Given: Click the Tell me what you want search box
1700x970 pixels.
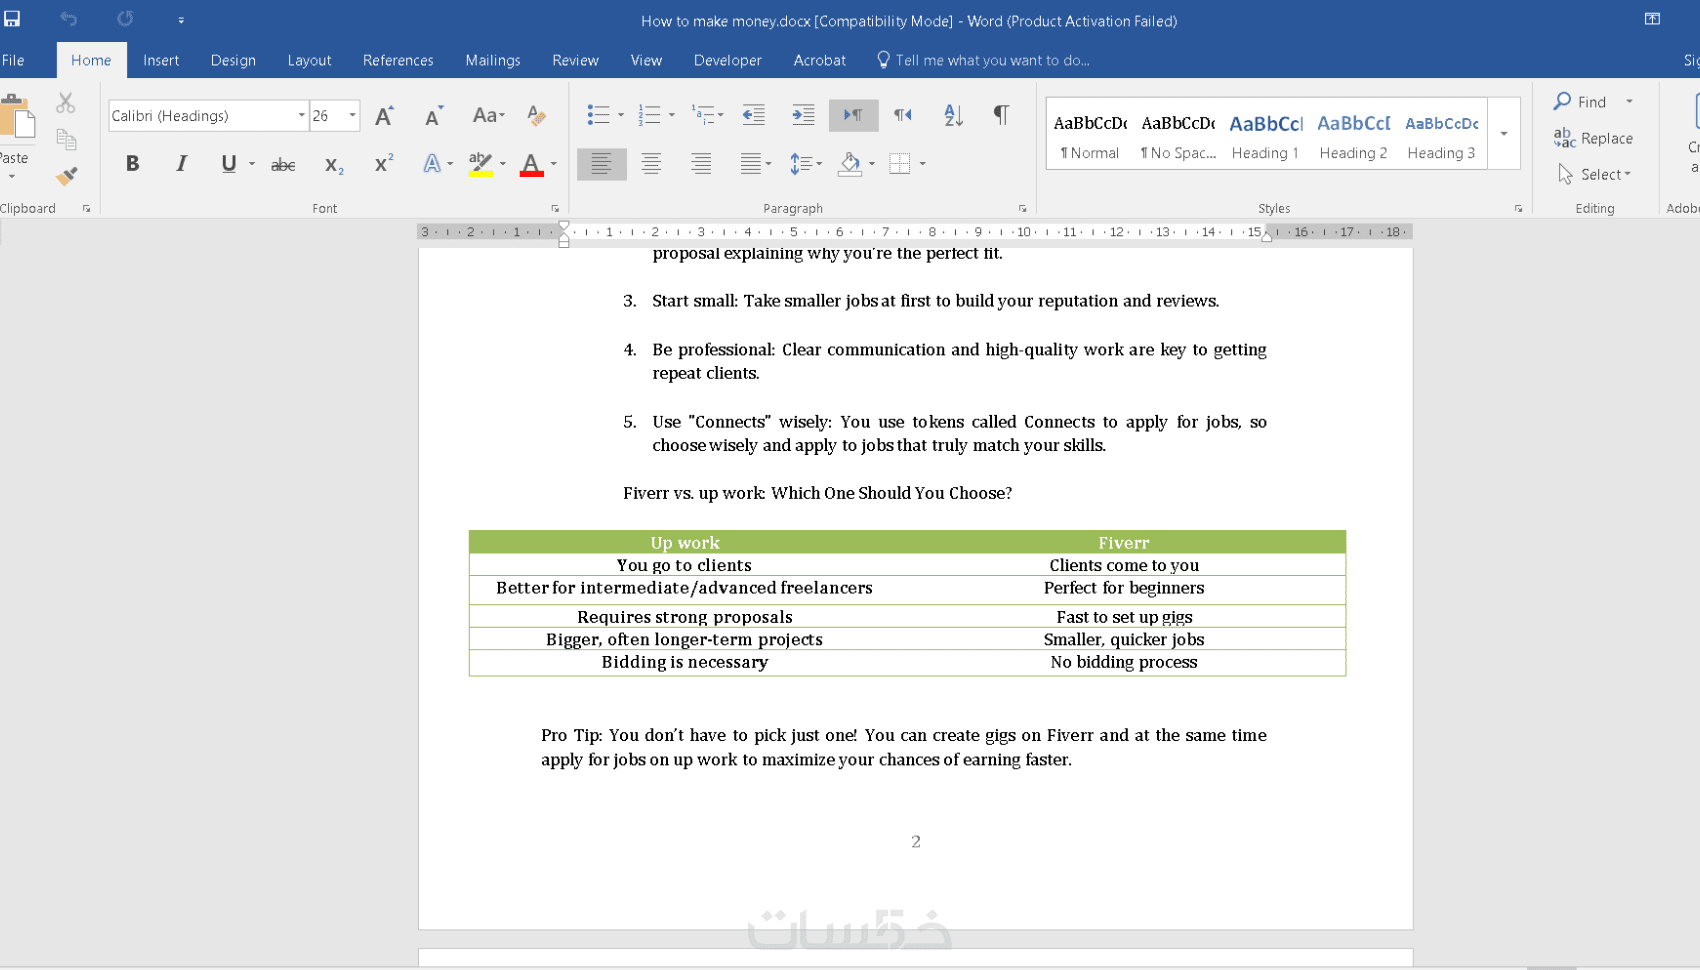Looking at the screenshot, I should tap(992, 60).
